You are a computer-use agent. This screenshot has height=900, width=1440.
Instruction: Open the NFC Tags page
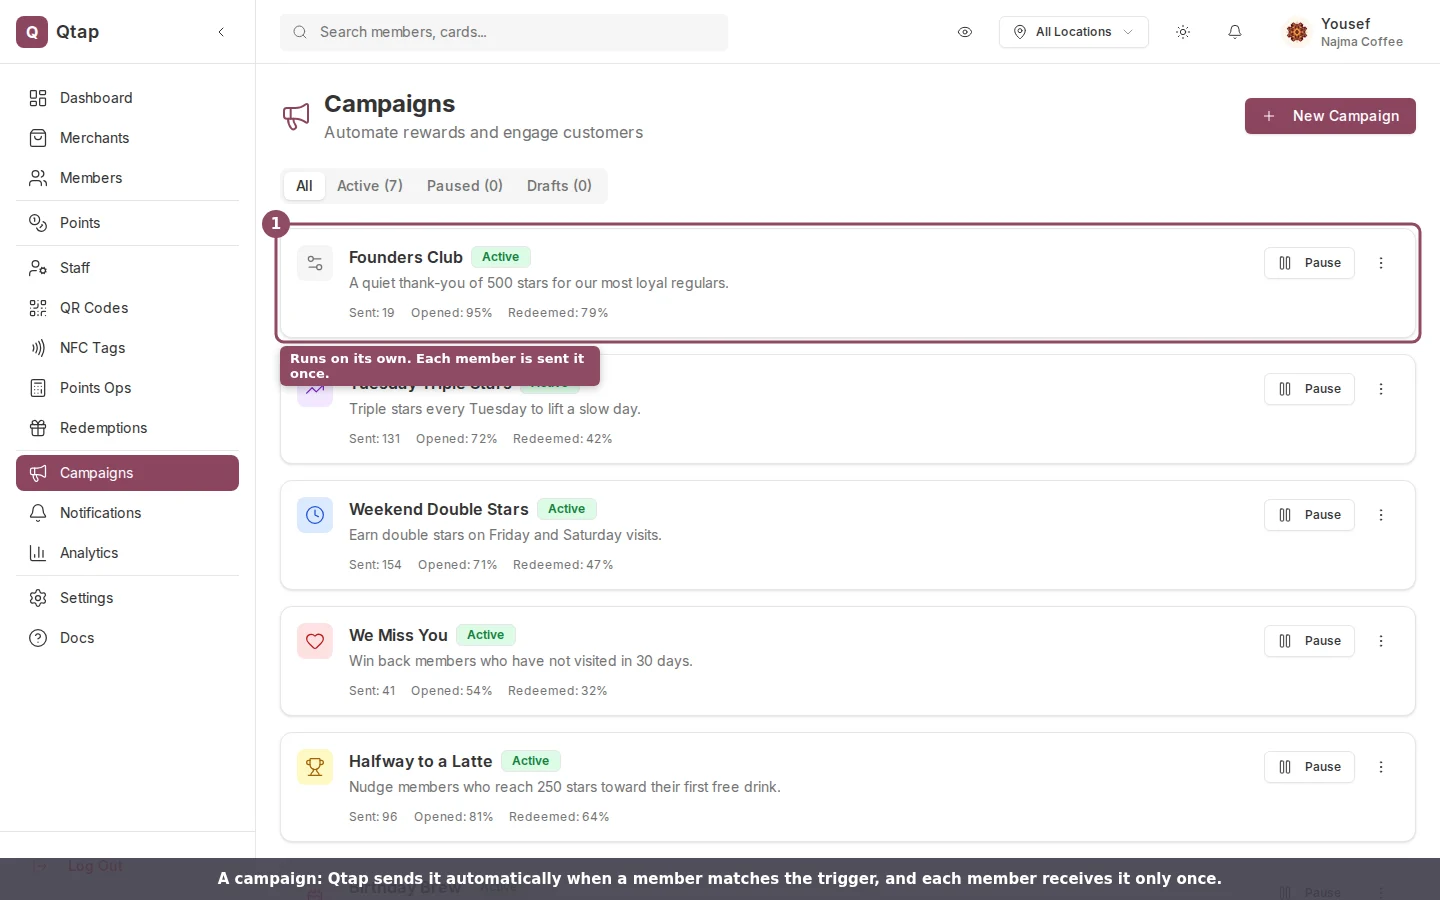(x=127, y=348)
